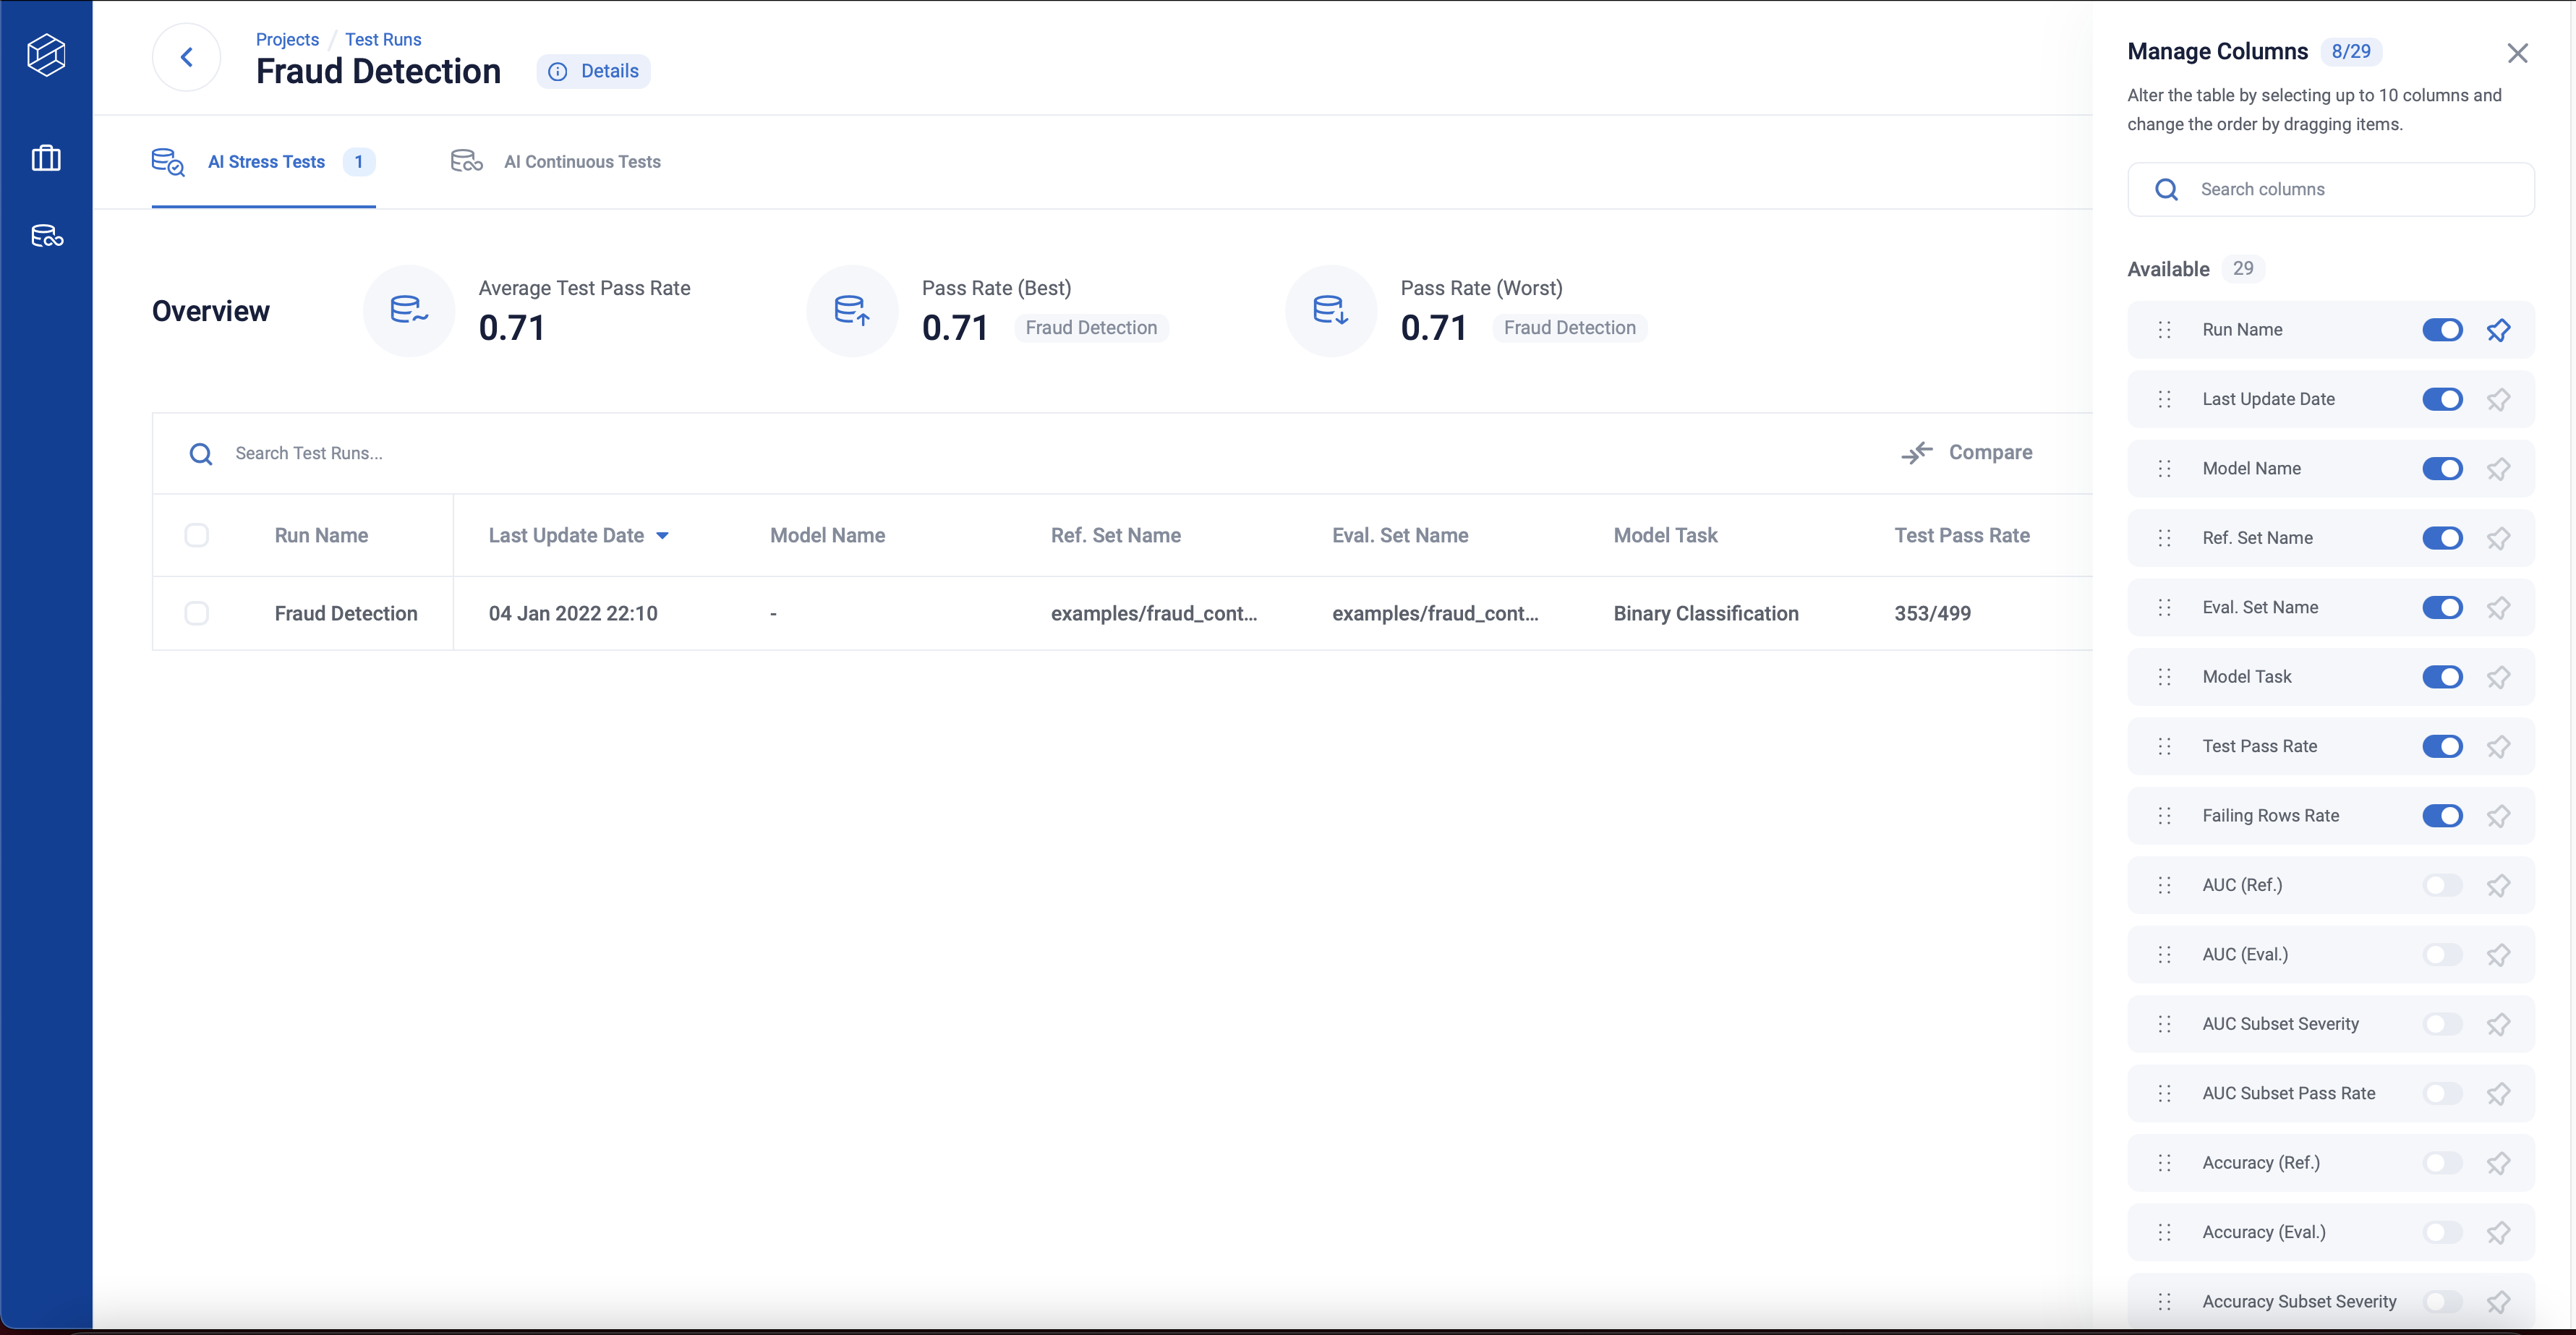Click the Eval. Set Name column header

coord(1400,536)
